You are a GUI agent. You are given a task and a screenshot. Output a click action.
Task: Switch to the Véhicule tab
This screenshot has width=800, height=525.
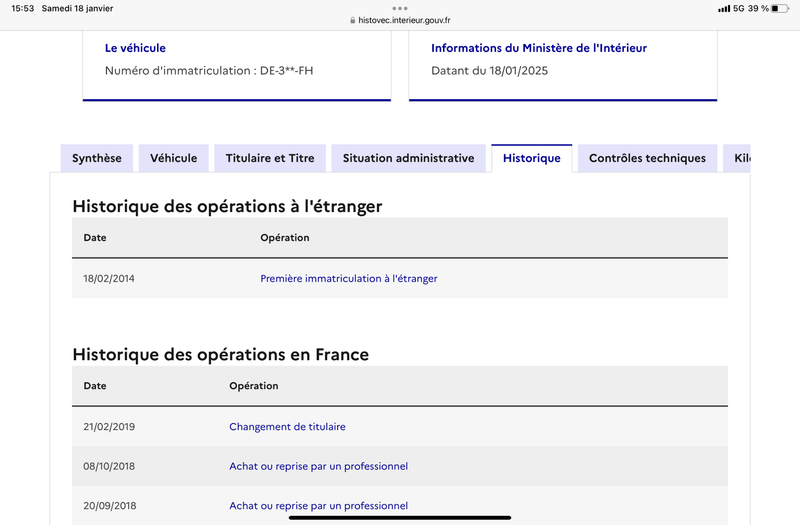pyautogui.click(x=173, y=158)
